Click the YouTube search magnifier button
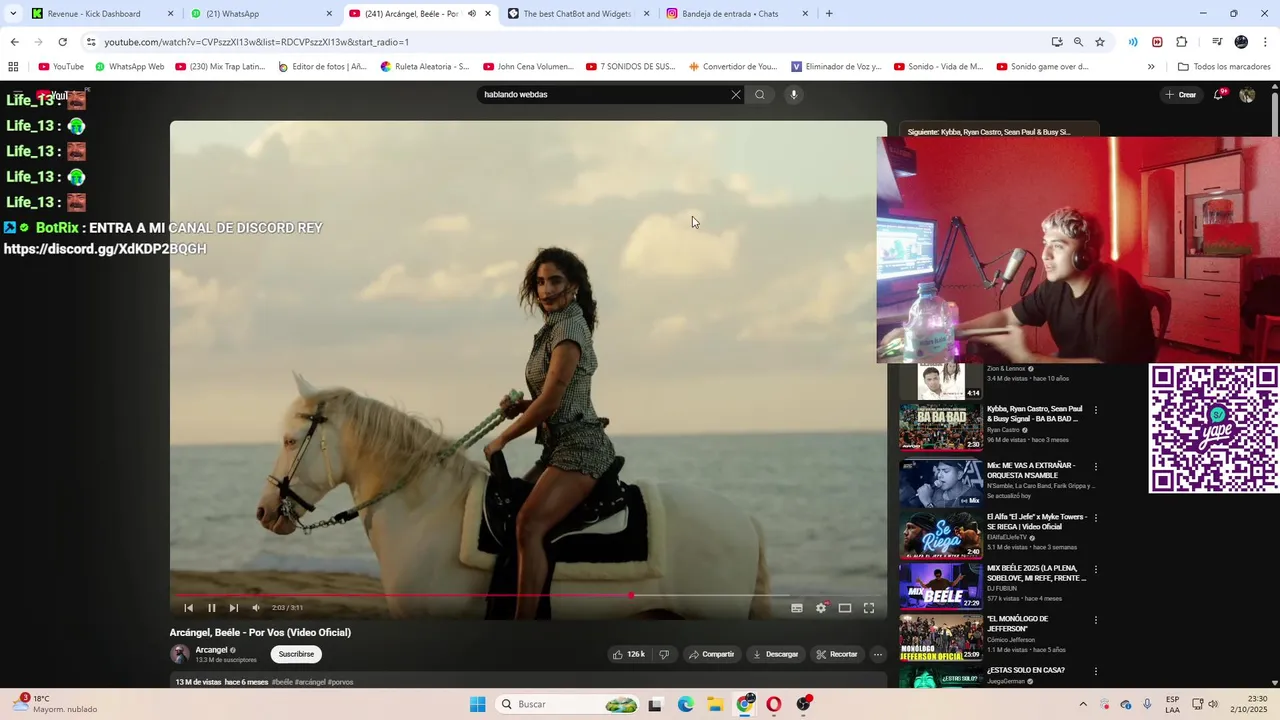 coord(760,95)
